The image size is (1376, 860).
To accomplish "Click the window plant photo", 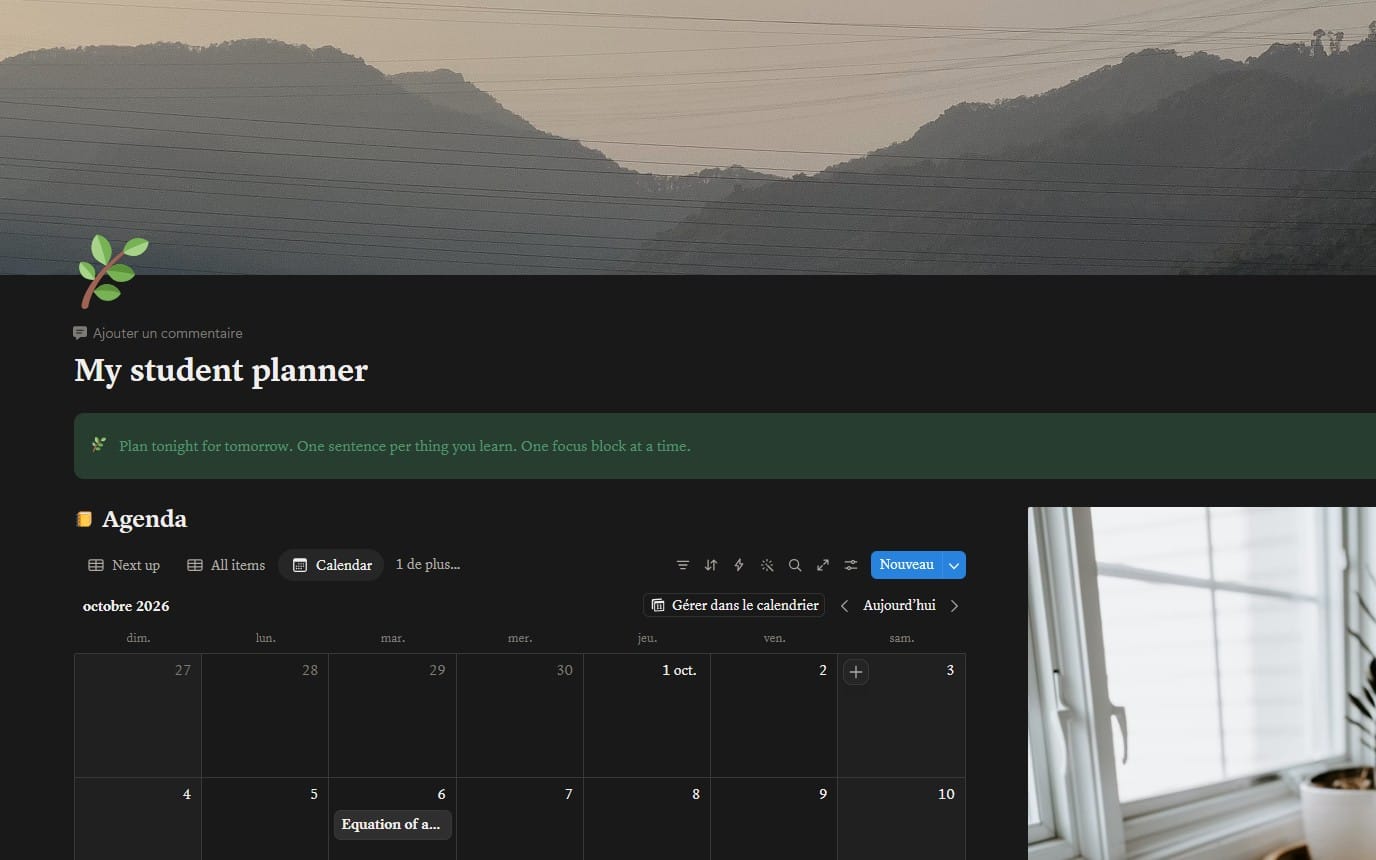I will click(1202, 683).
